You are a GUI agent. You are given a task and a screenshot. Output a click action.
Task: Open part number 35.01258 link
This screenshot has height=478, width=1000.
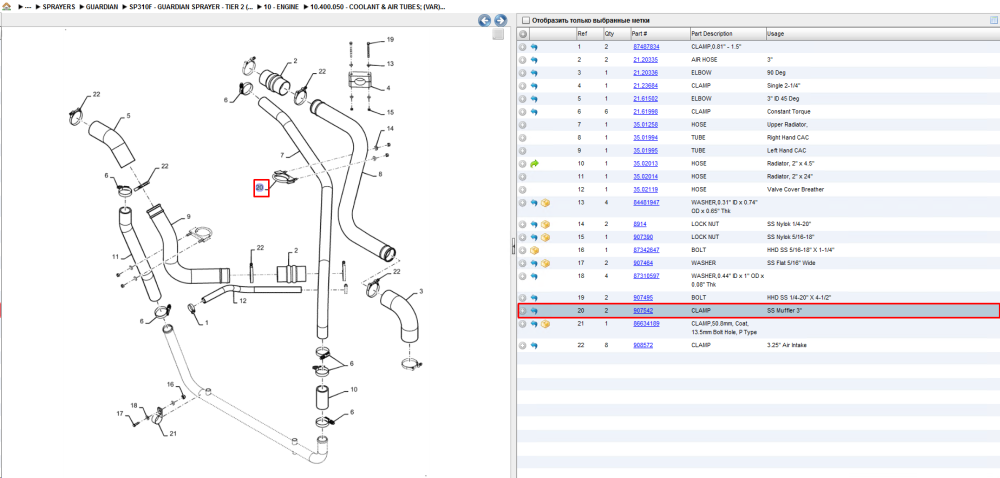pos(645,125)
